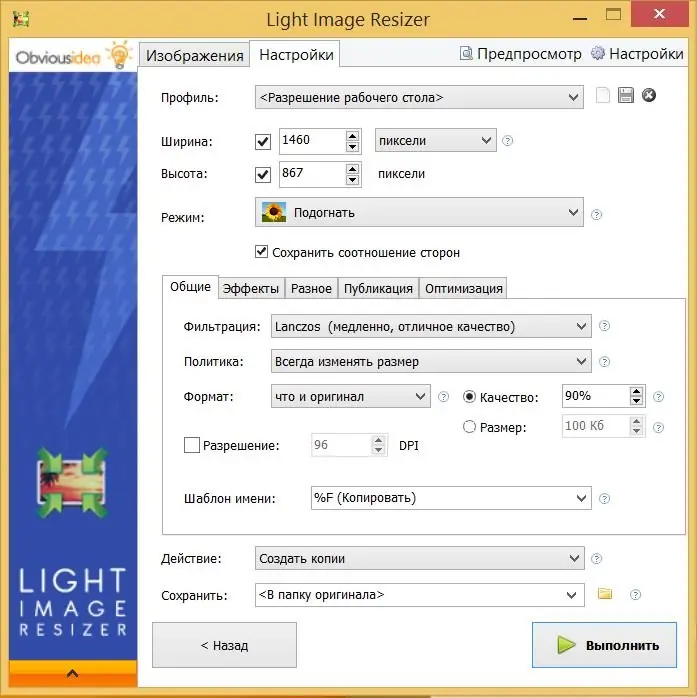Open the Шаблон имени dropdown
This screenshot has width=697, height=698.
[x=451, y=498]
